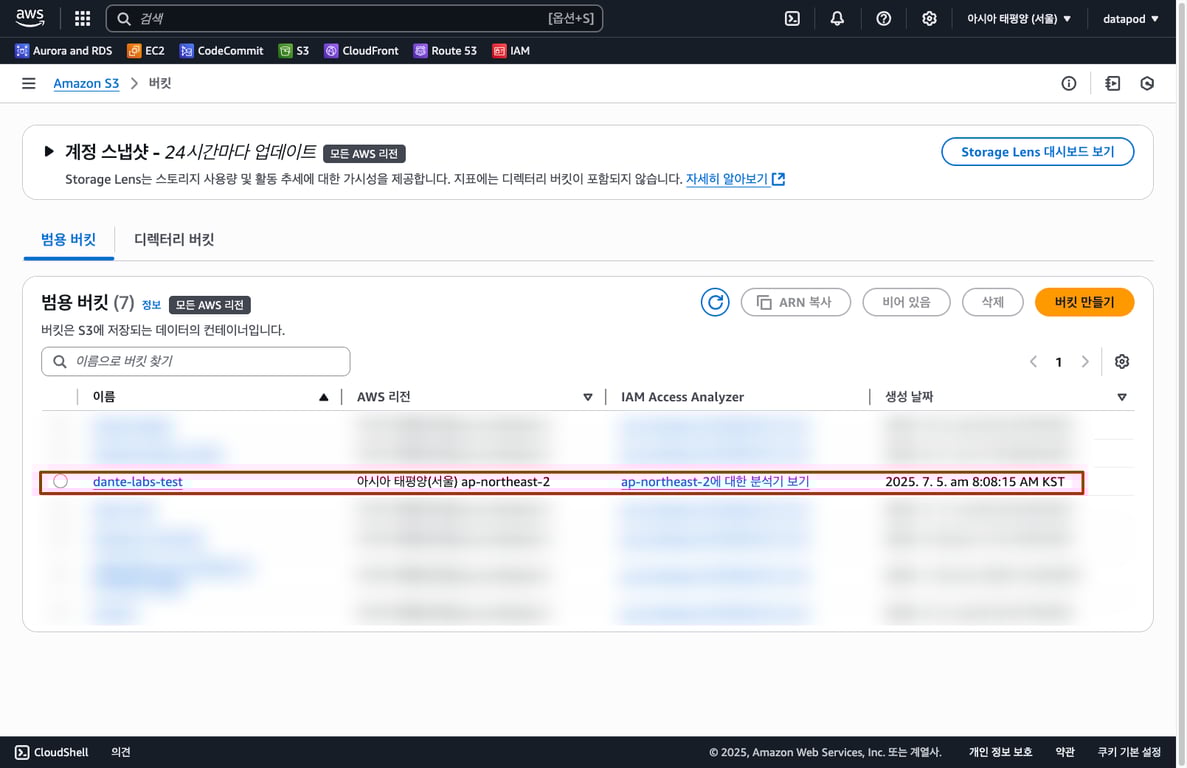Open Aurora and RDS shortcut
The image size is (1187, 768).
64,51
